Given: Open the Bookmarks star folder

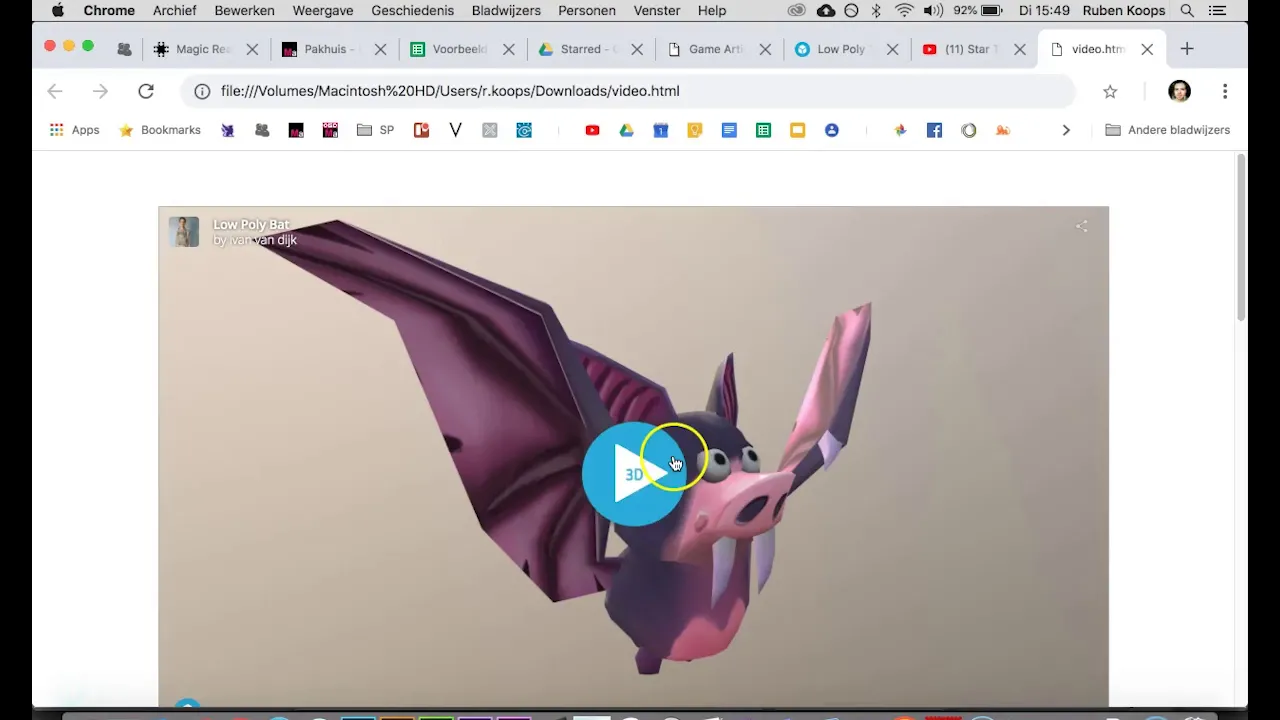Looking at the screenshot, I should coord(160,130).
